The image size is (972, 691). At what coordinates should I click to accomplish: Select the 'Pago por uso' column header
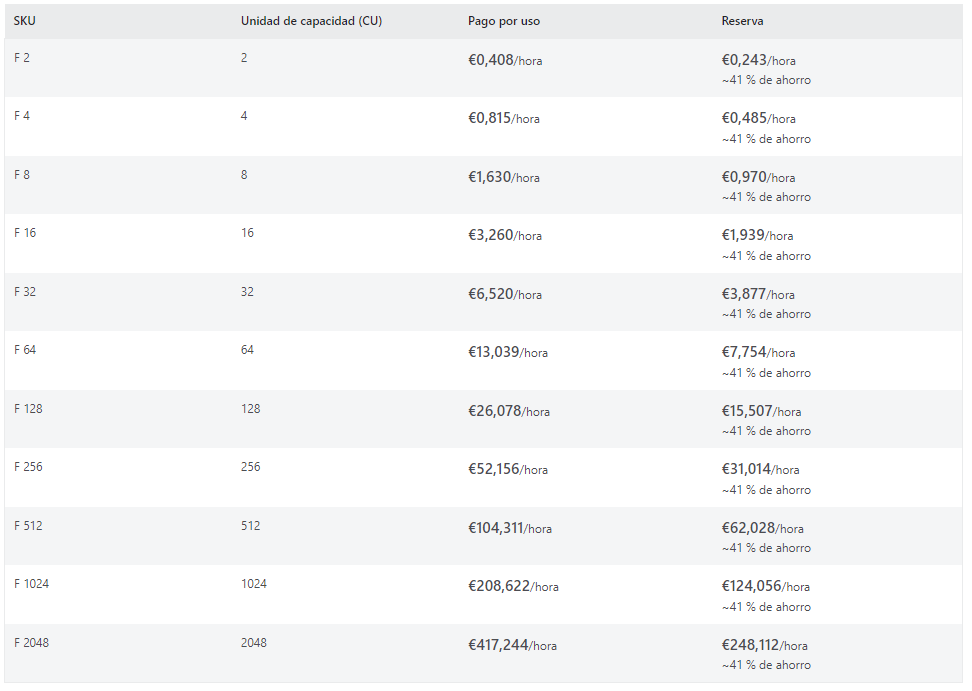(x=504, y=21)
